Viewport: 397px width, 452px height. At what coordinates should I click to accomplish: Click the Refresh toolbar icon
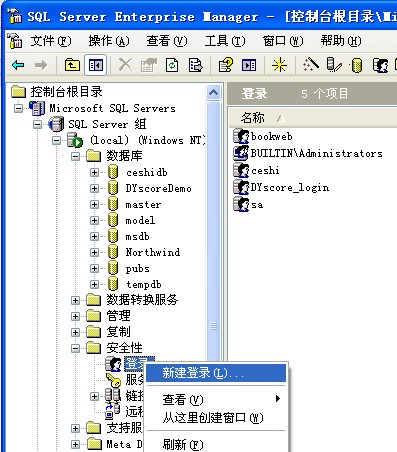[172, 65]
